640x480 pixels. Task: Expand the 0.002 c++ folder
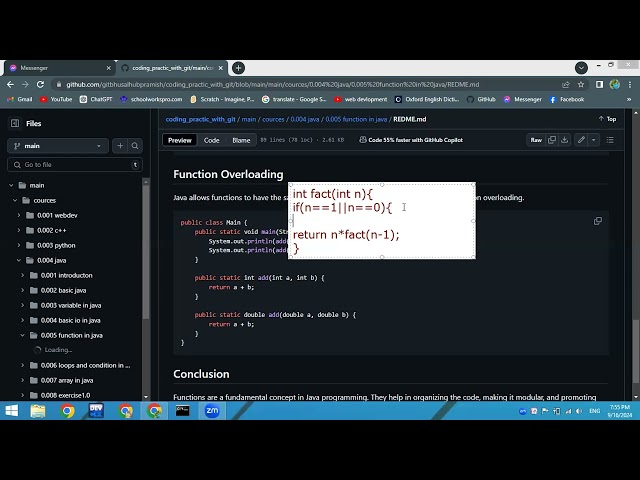[19, 230]
